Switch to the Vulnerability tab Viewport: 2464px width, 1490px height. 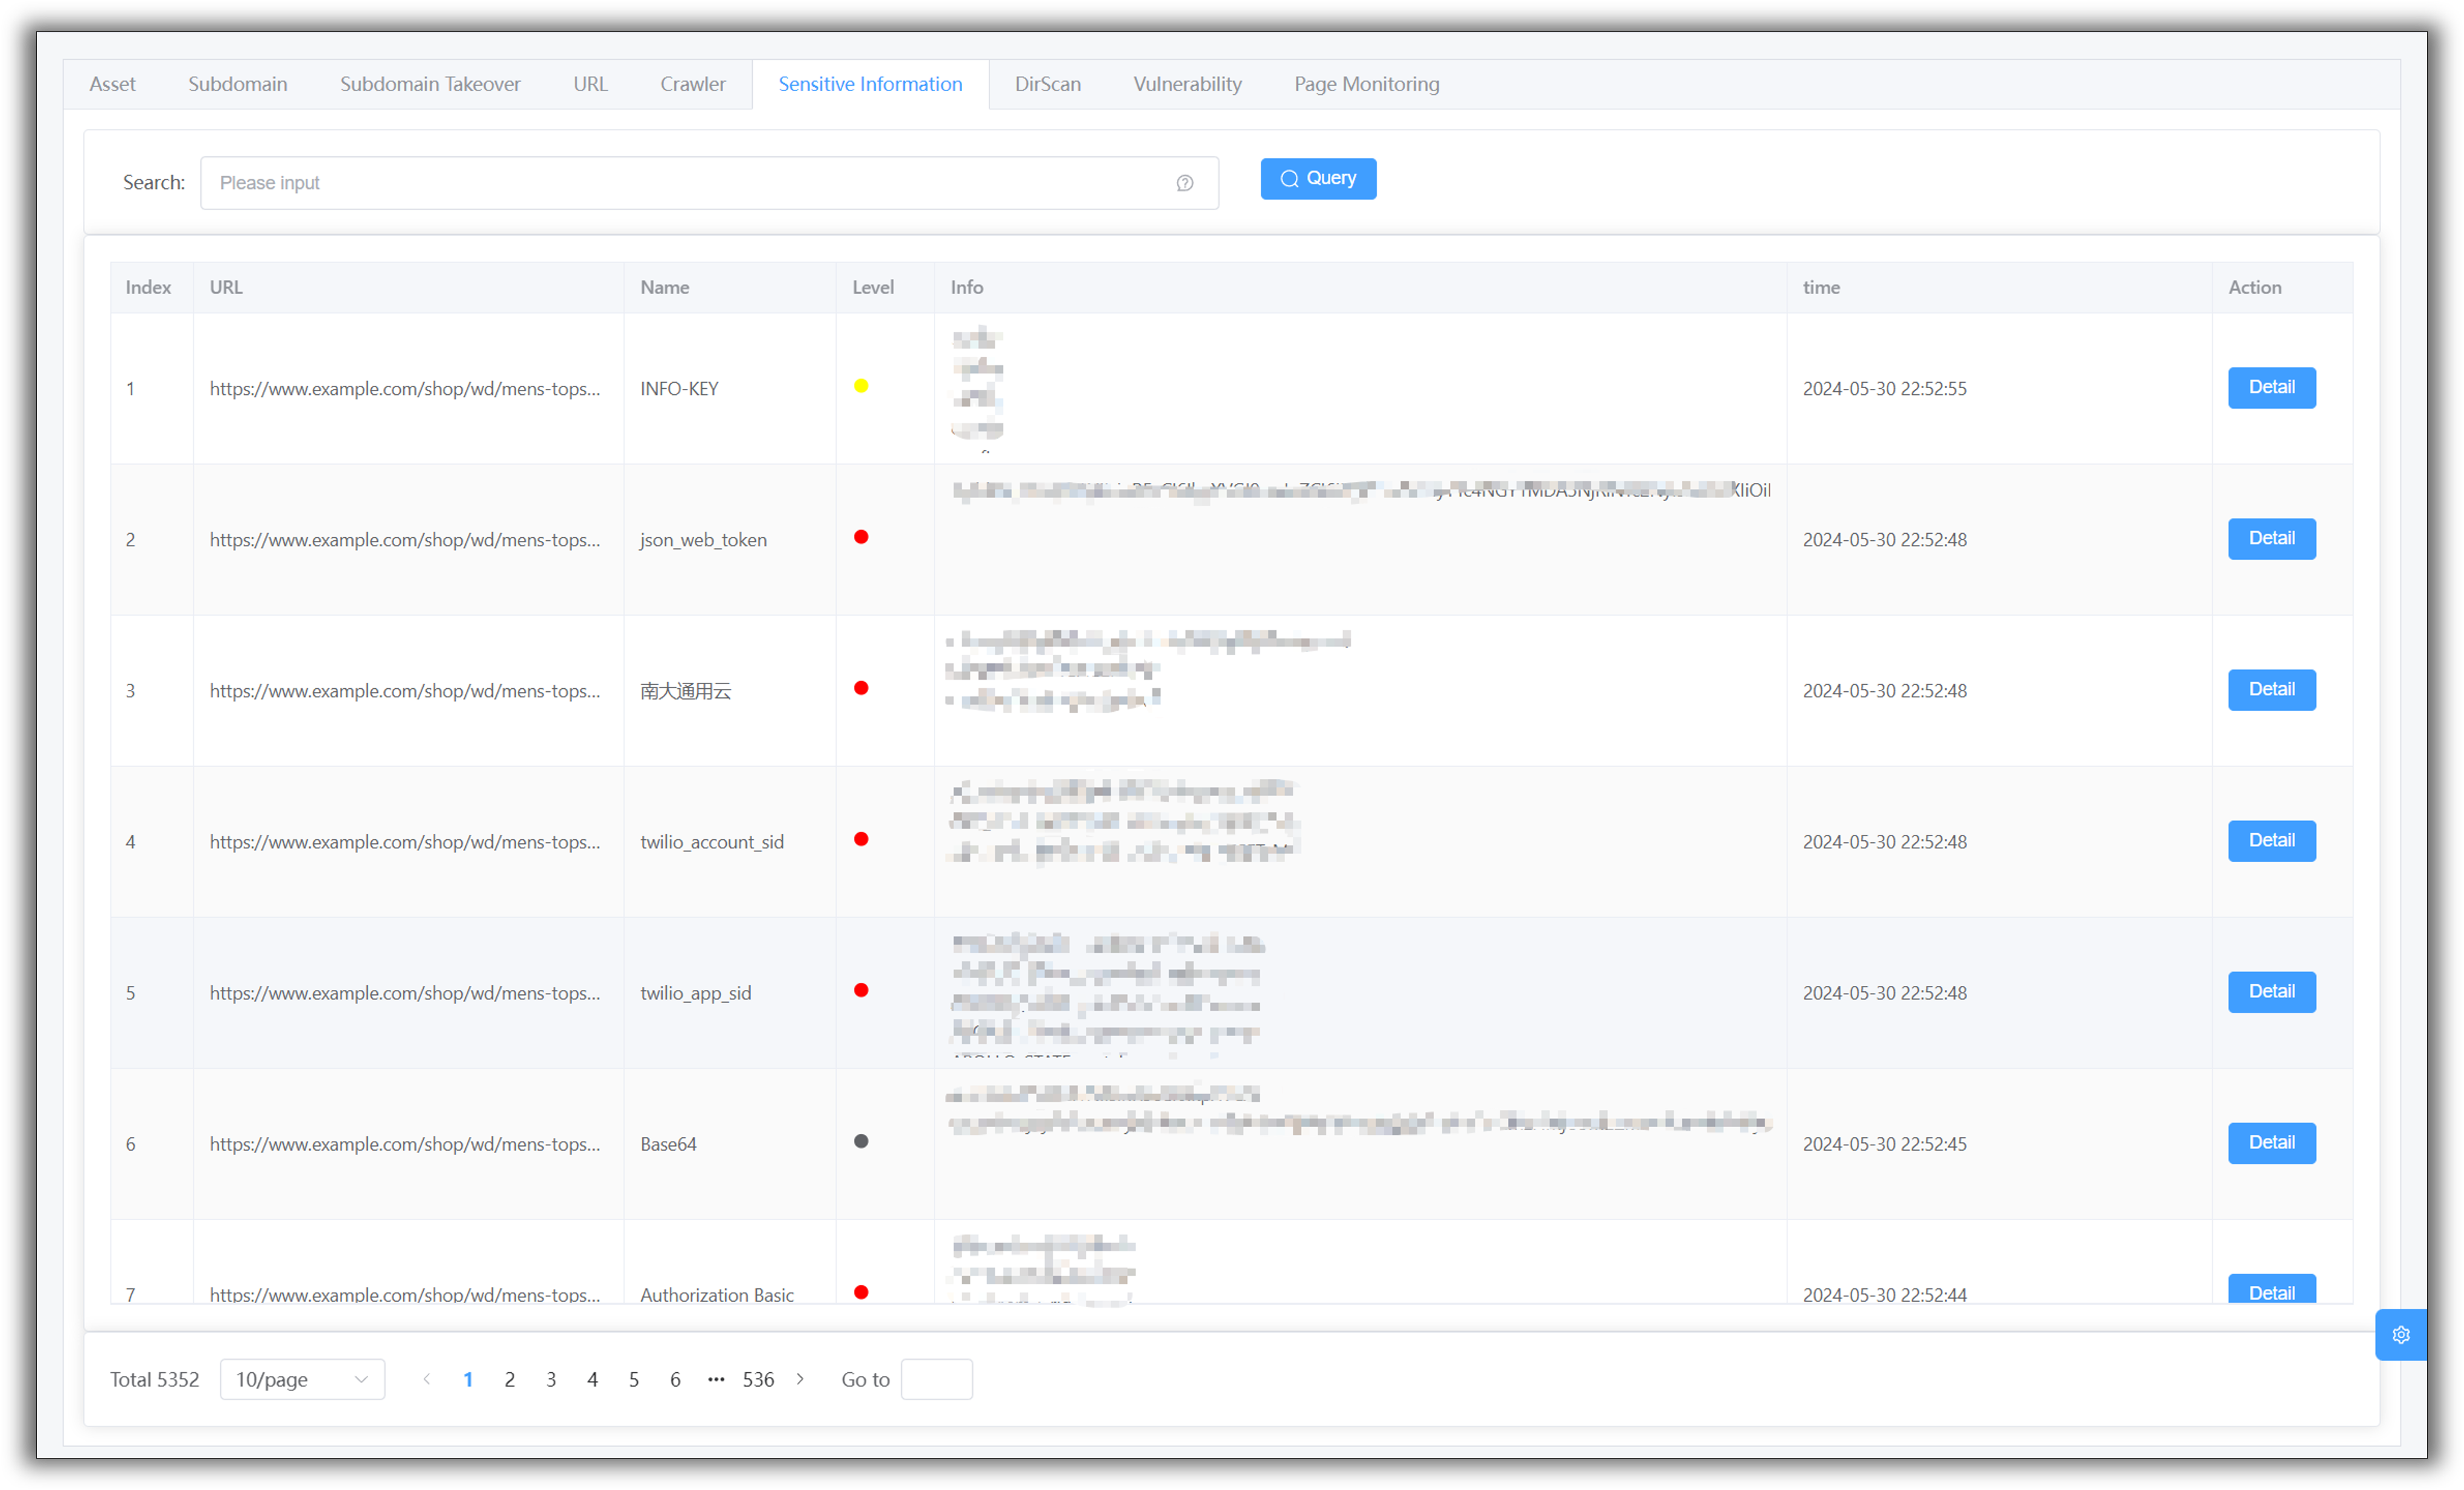pos(1187,84)
